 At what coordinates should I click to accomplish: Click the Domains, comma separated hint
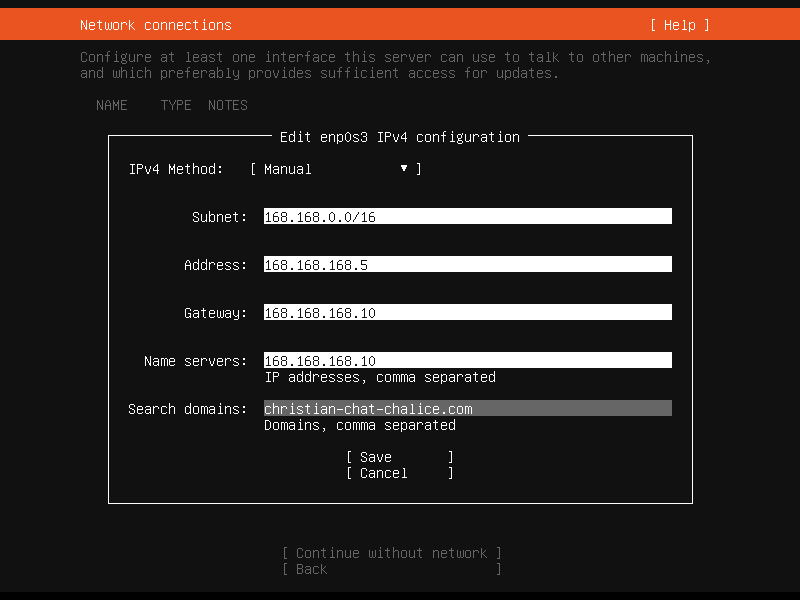[x=360, y=425]
